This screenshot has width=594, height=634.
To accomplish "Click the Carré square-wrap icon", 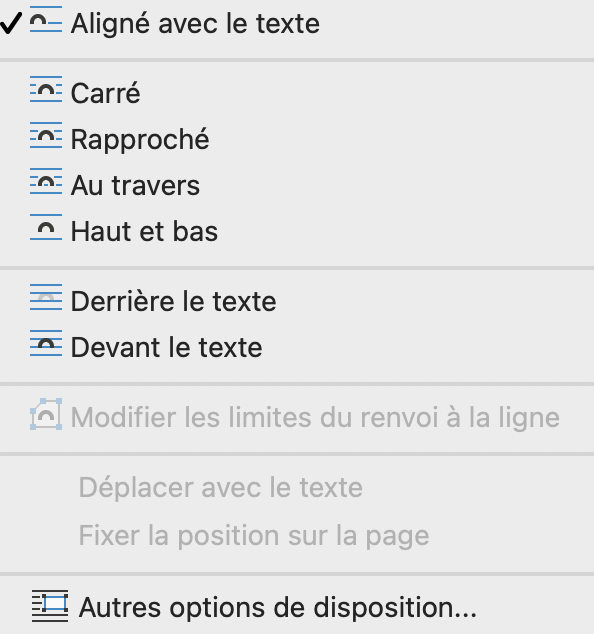I will point(46,89).
